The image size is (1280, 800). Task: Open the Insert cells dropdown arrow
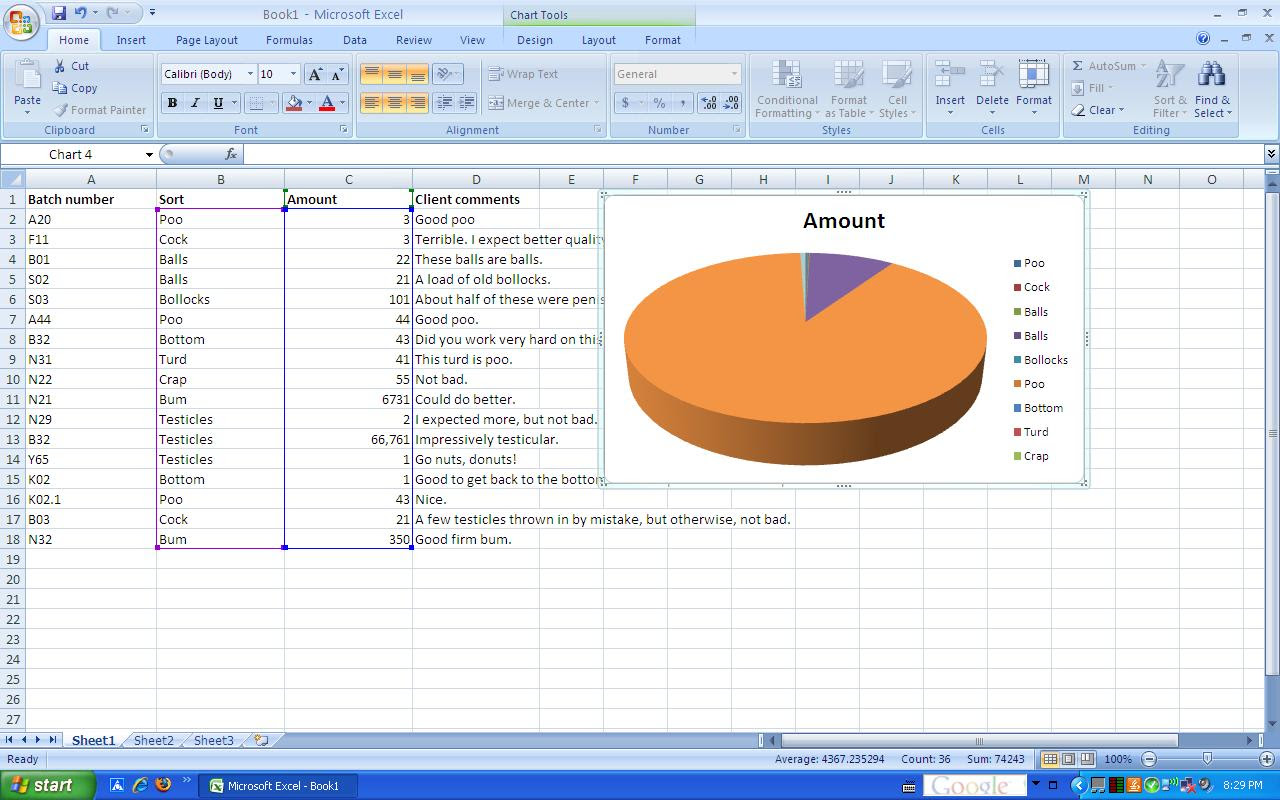pos(950,113)
